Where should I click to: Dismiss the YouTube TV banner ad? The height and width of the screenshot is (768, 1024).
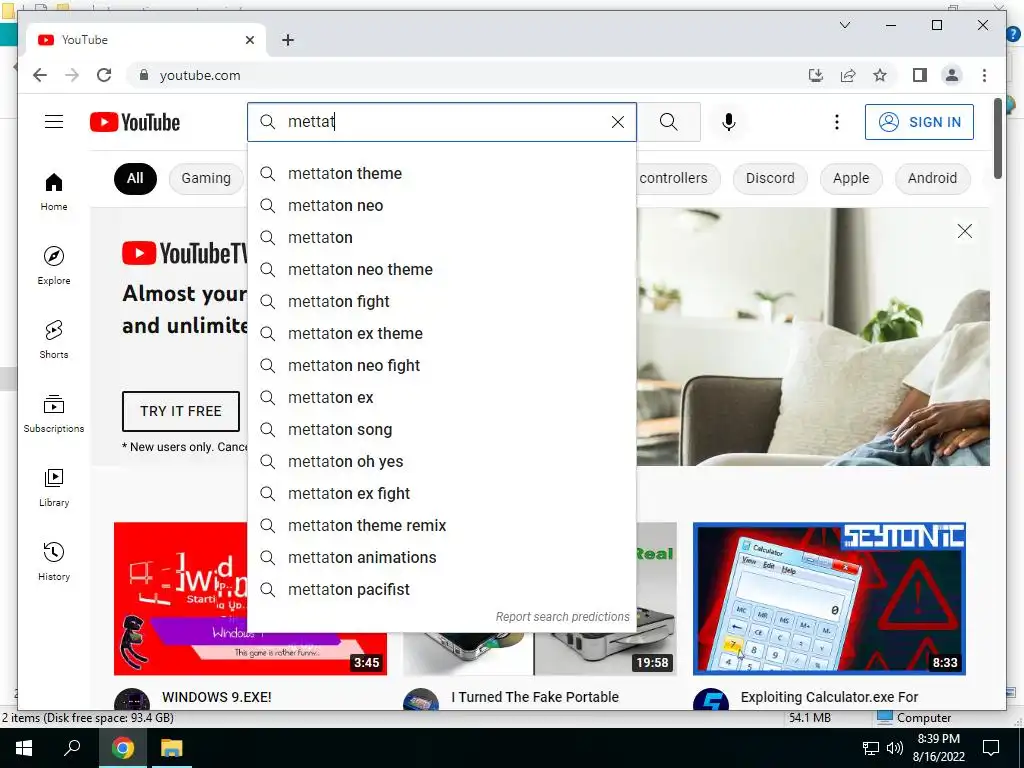coord(965,231)
